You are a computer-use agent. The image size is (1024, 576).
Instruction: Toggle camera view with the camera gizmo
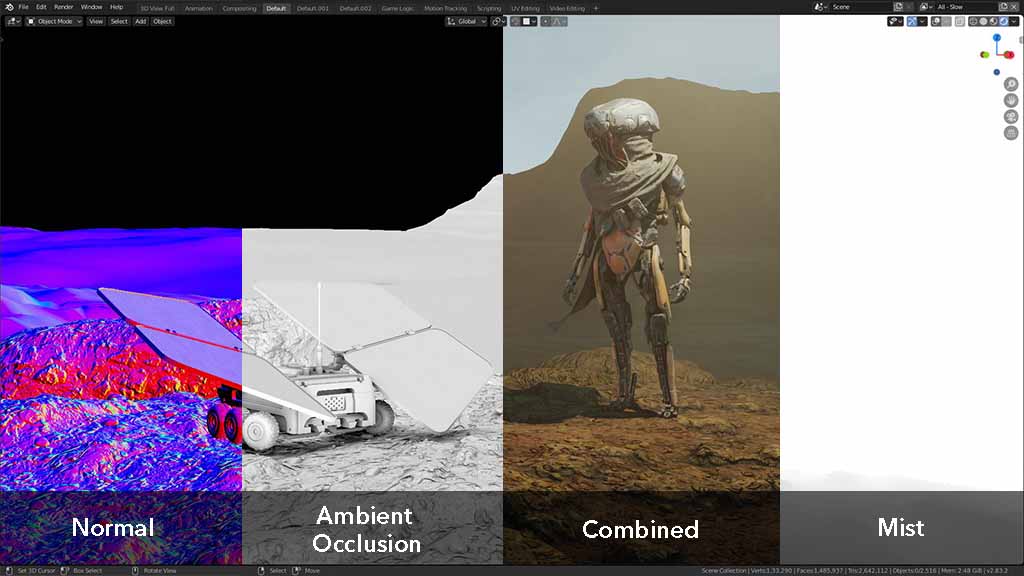click(1011, 117)
